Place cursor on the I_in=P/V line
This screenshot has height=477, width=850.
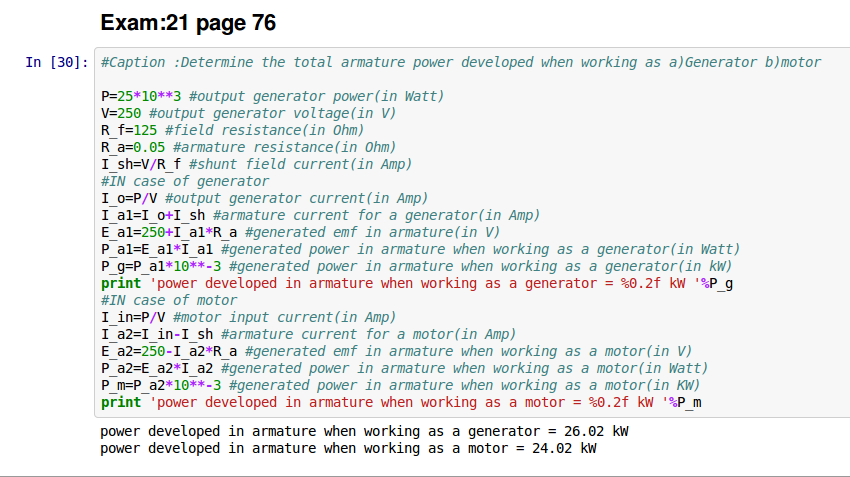pyautogui.click(x=248, y=317)
